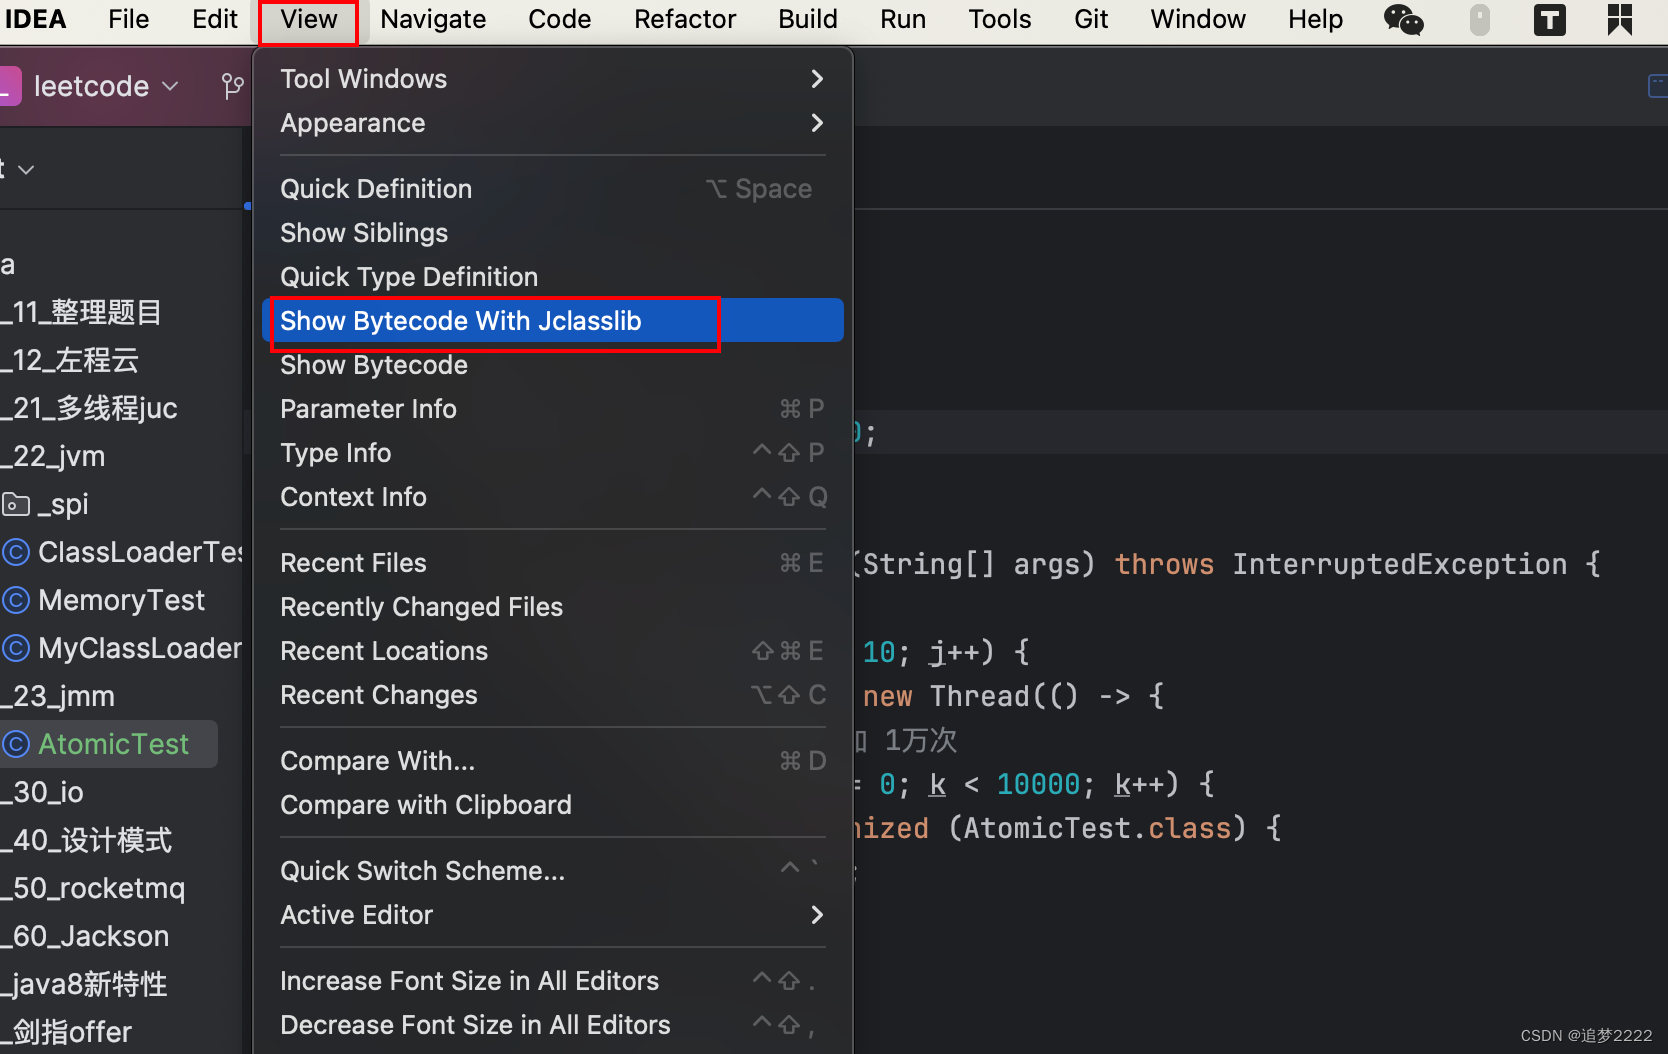Viewport: 1668px width, 1054px height.
Task: Choose Parameter Info
Action: click(553, 409)
